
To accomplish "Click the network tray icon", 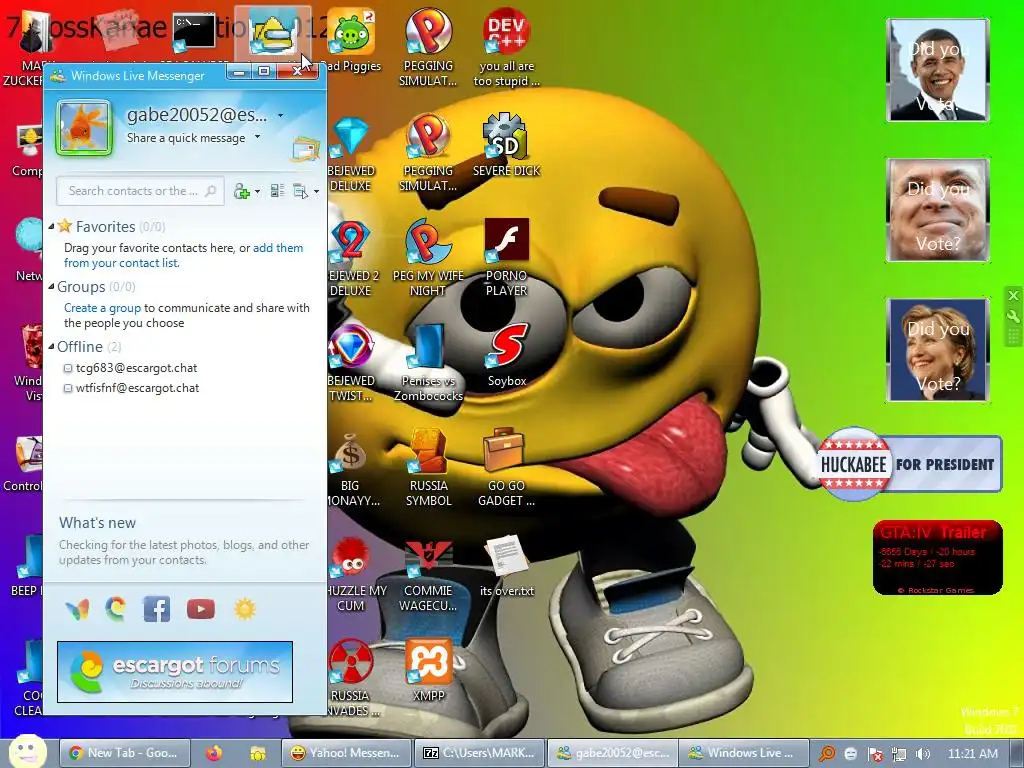I will (899, 754).
